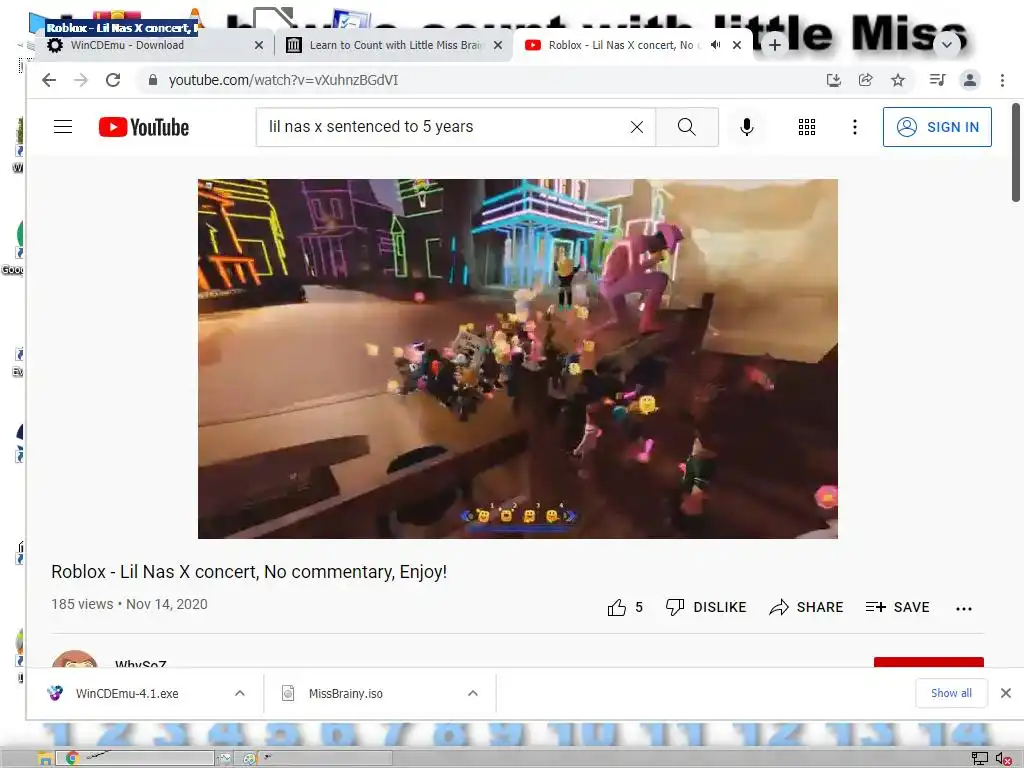This screenshot has height=768, width=1024.
Task: Open the WhySoZ channel avatar
Action: coord(74,660)
